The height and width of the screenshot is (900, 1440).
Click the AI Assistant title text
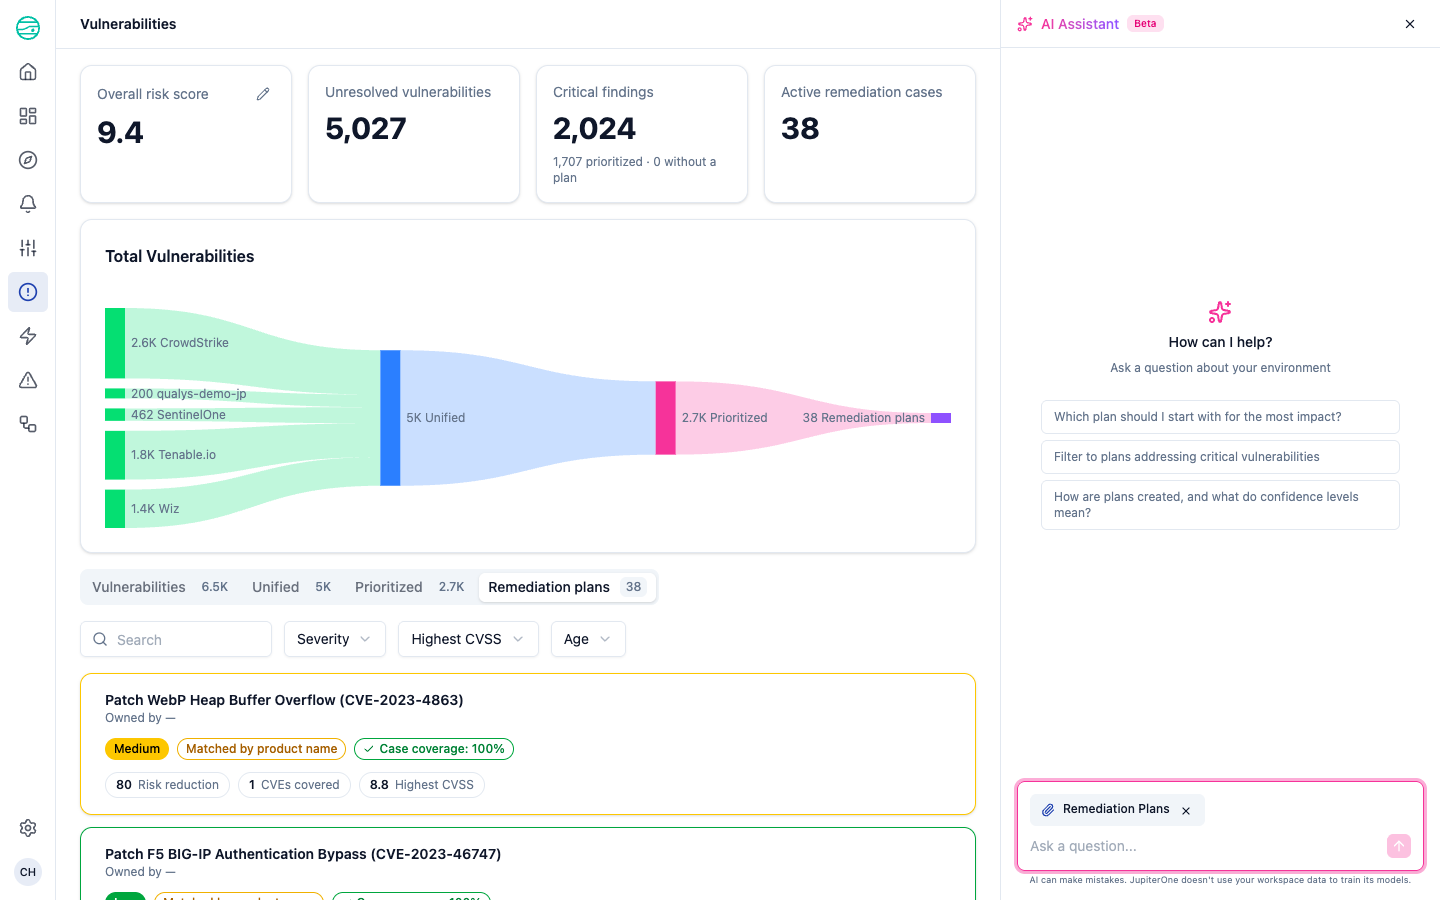tap(1080, 24)
